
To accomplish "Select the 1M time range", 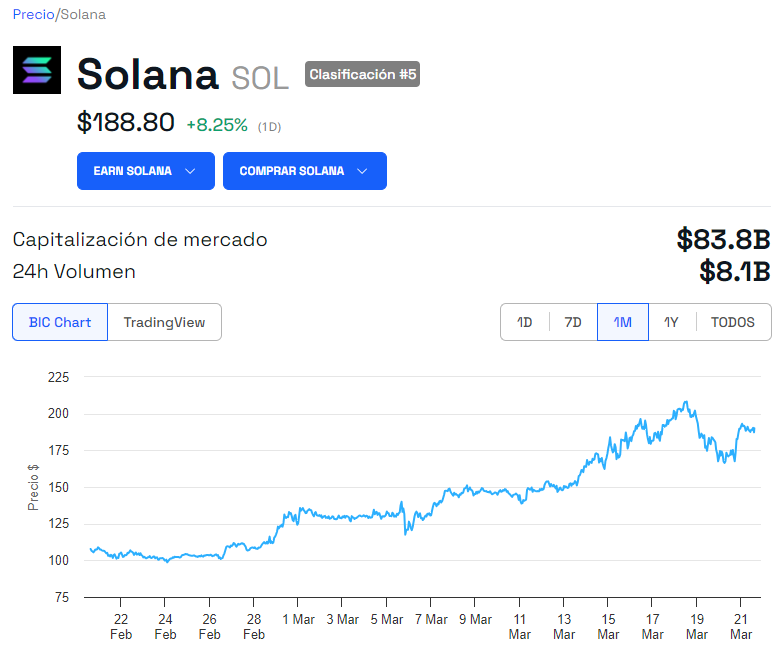I will [623, 322].
